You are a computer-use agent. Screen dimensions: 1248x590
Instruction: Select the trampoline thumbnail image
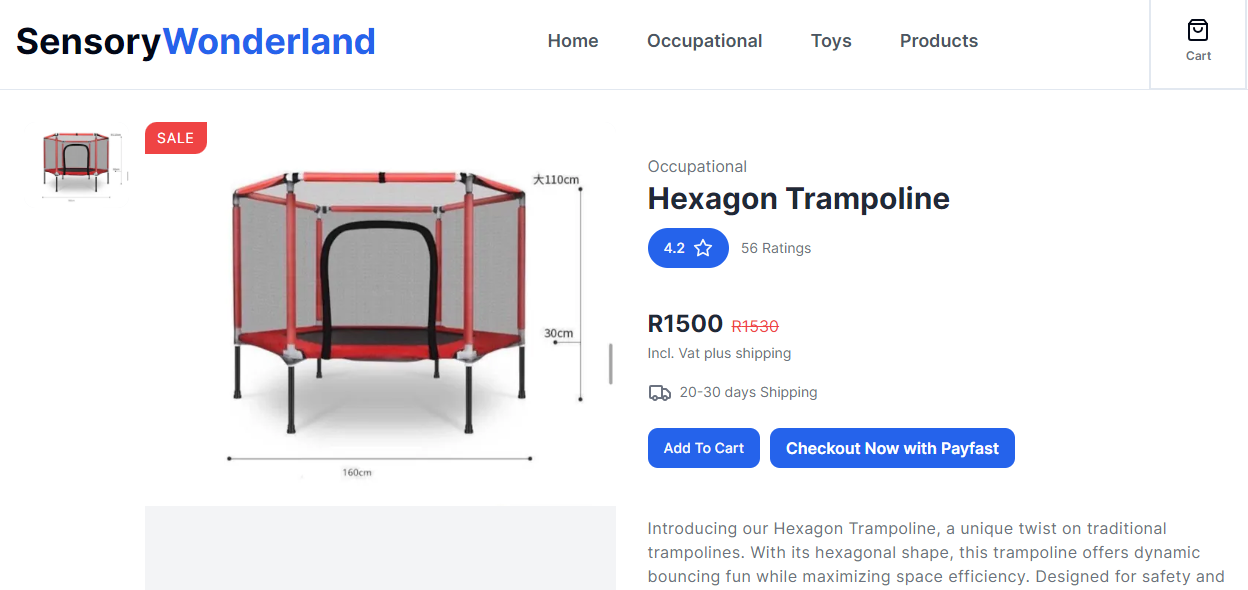point(85,165)
